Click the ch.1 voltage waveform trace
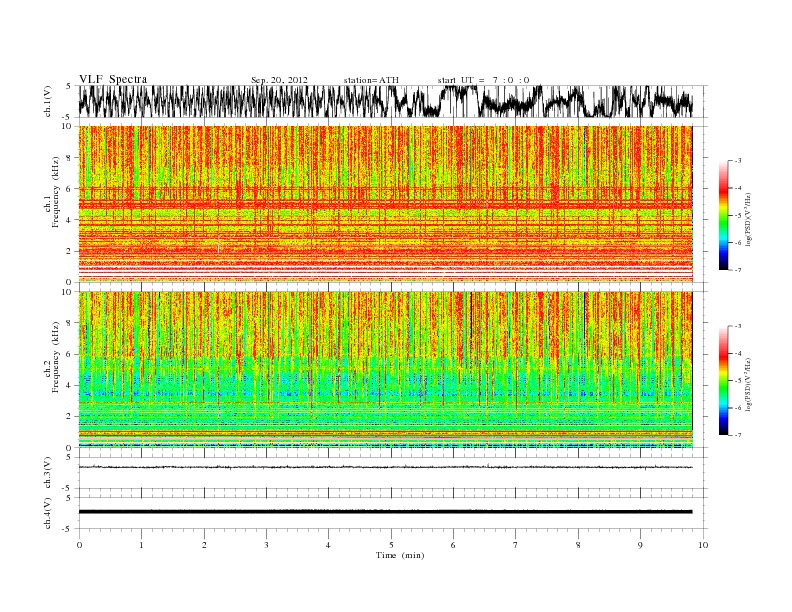 click(386, 101)
